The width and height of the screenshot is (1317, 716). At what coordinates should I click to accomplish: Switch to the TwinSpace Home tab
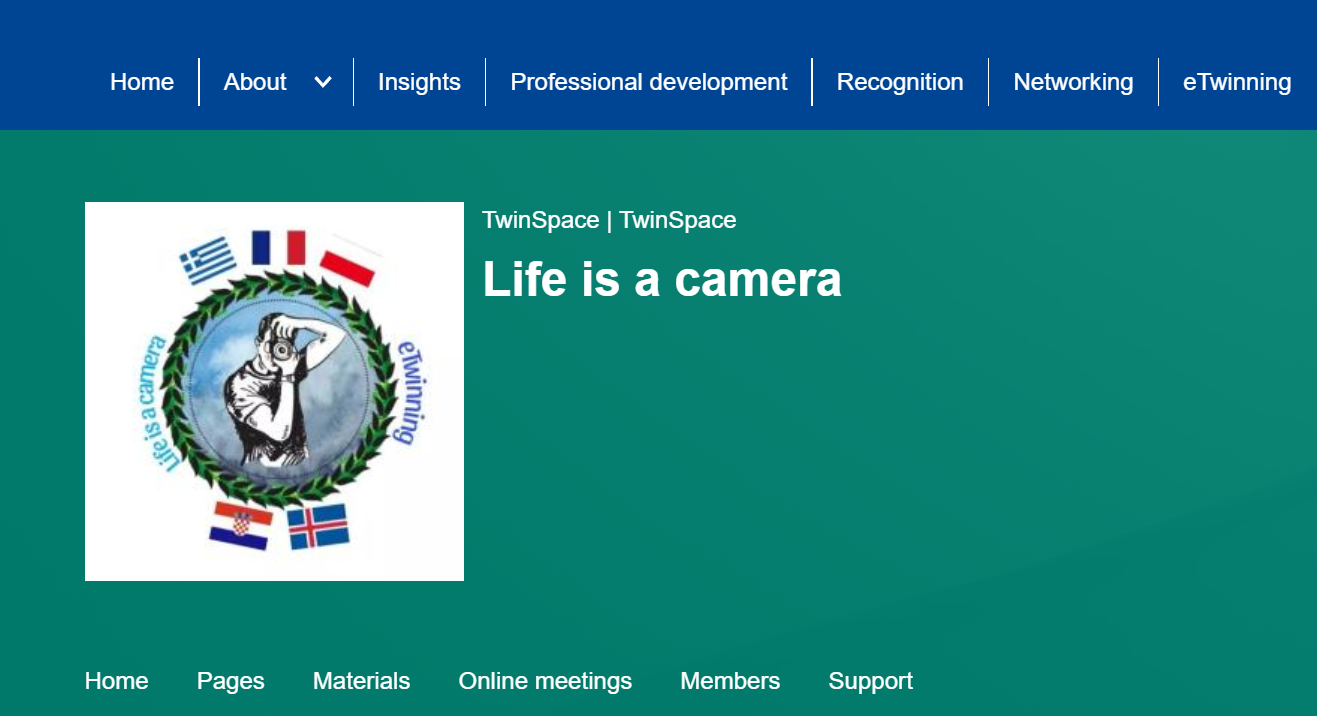click(x=116, y=681)
